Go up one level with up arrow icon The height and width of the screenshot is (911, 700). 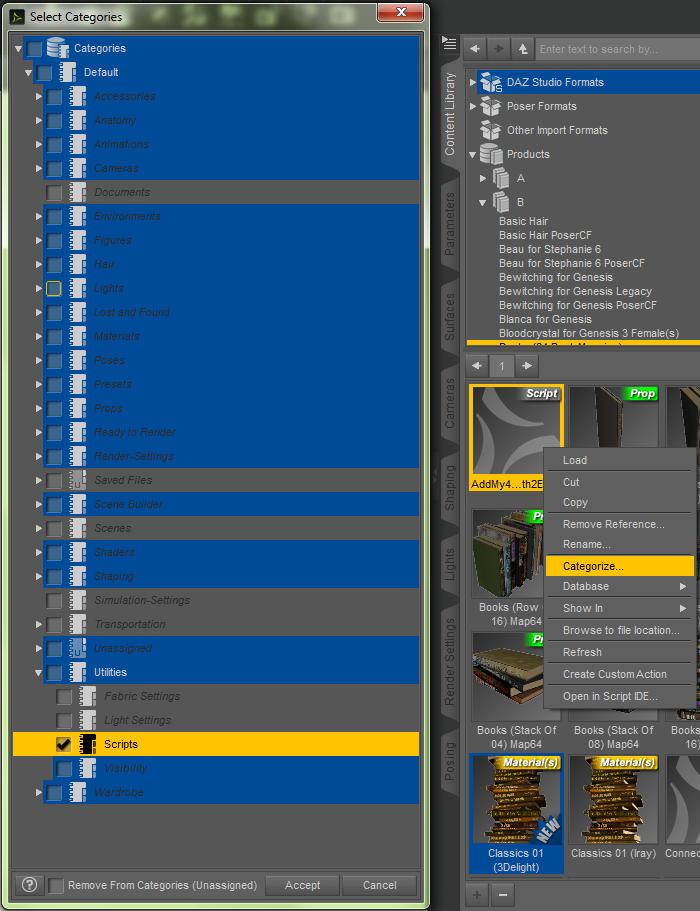pyautogui.click(x=523, y=49)
